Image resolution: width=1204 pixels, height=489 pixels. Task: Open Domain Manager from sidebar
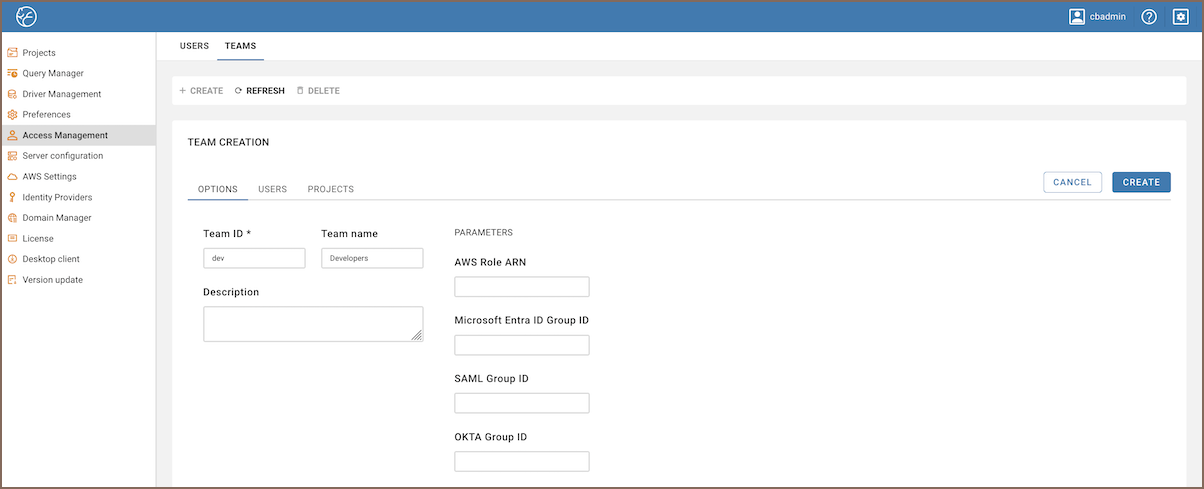(x=56, y=218)
